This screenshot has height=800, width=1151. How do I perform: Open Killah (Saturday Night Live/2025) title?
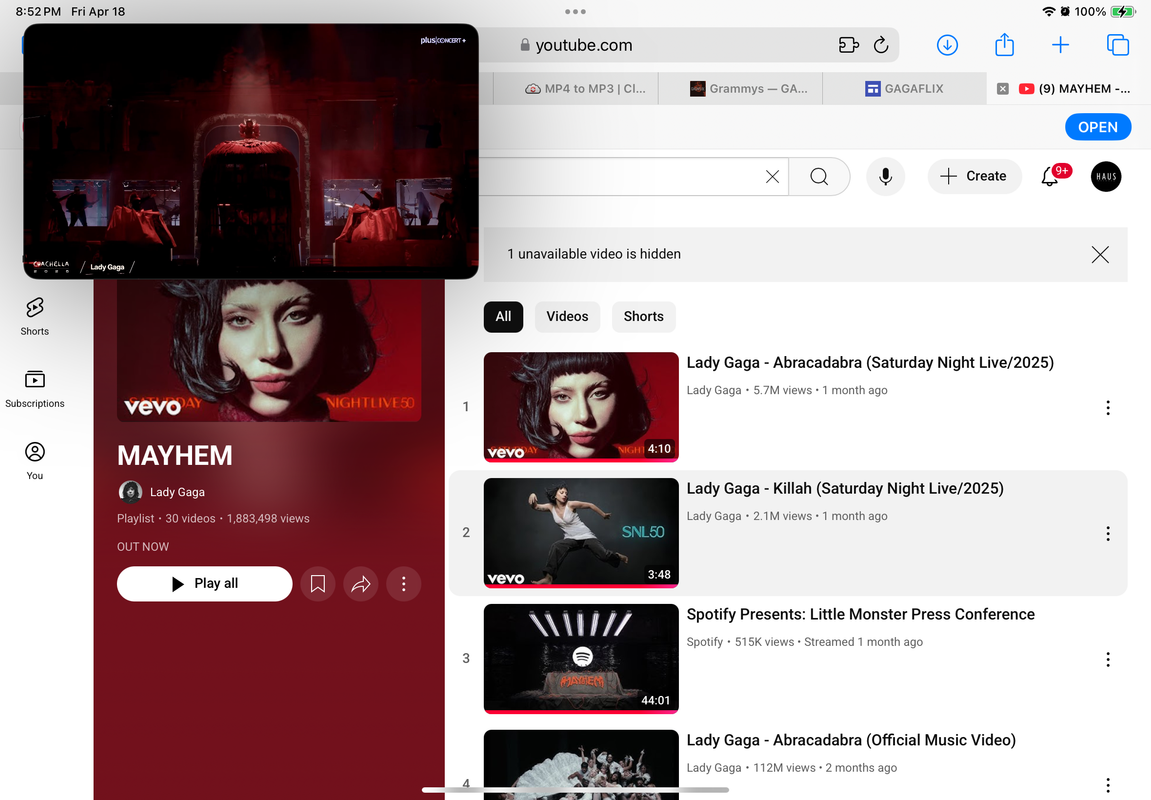tap(845, 489)
